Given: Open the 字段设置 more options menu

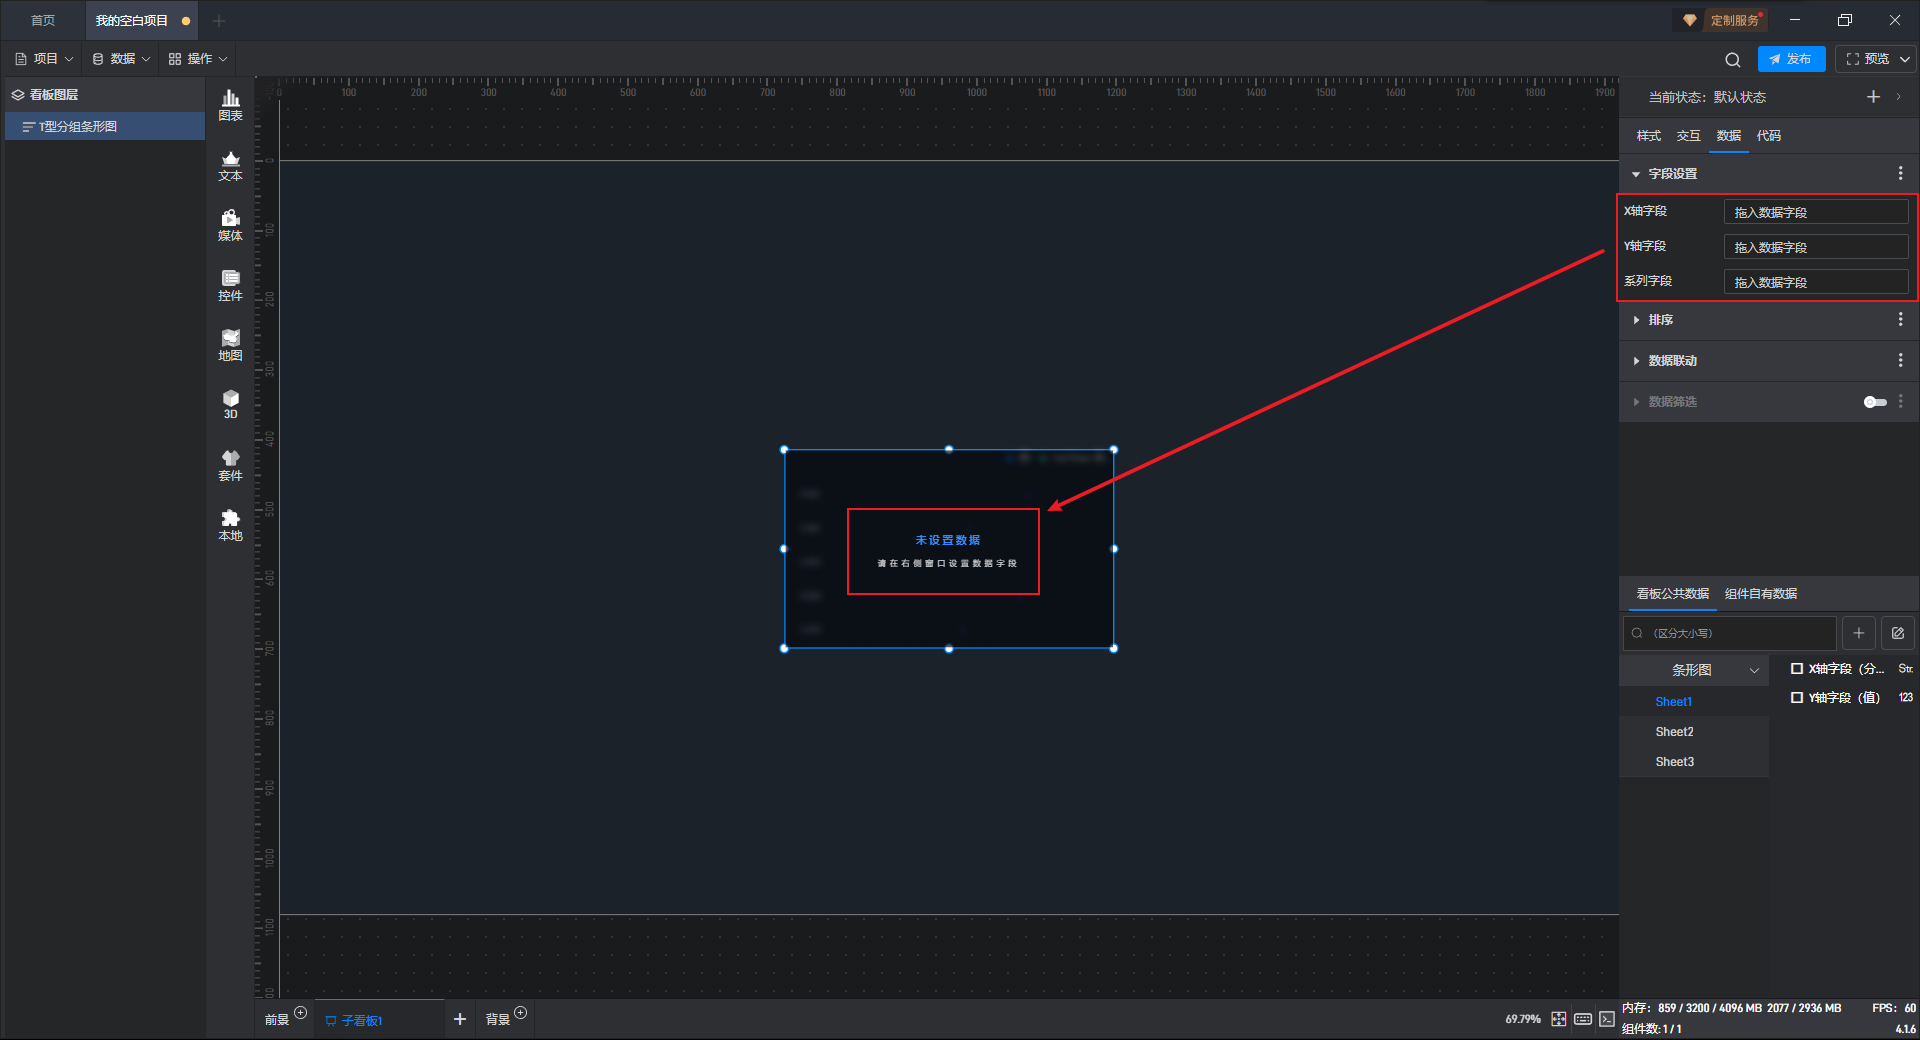Looking at the screenshot, I should point(1900,174).
